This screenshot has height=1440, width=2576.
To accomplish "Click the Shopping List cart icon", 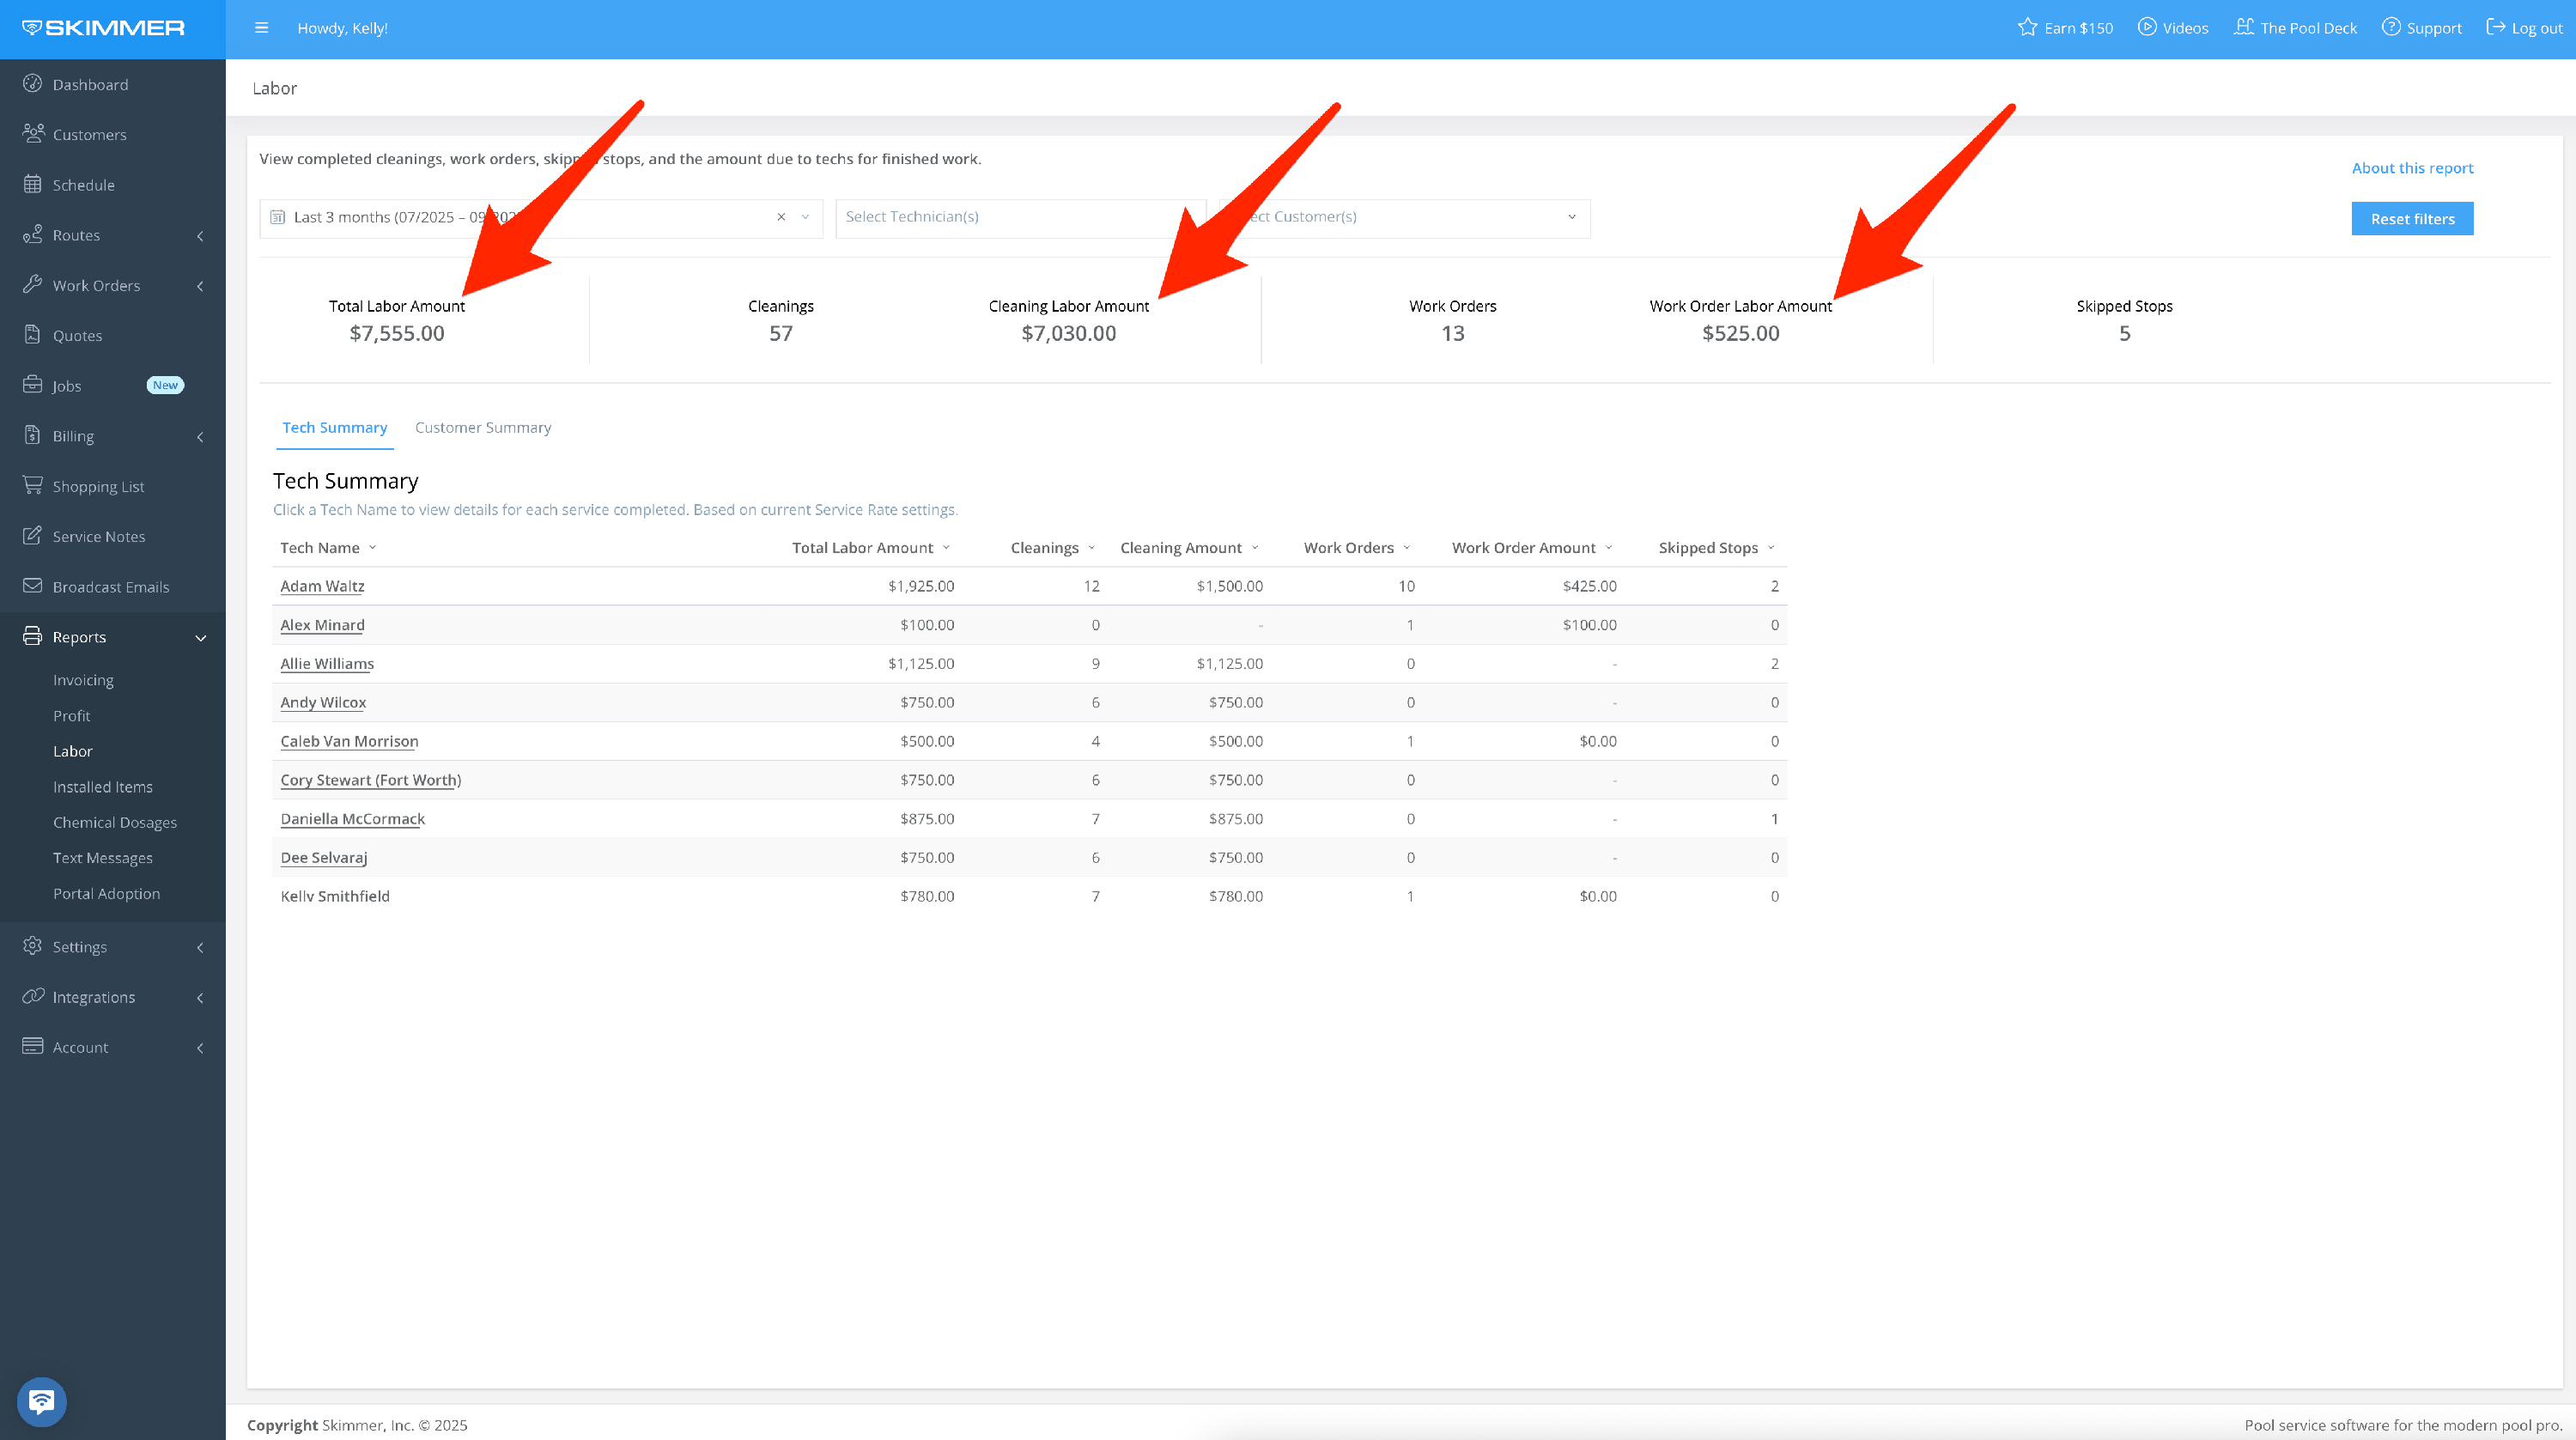I will tap(32, 486).
